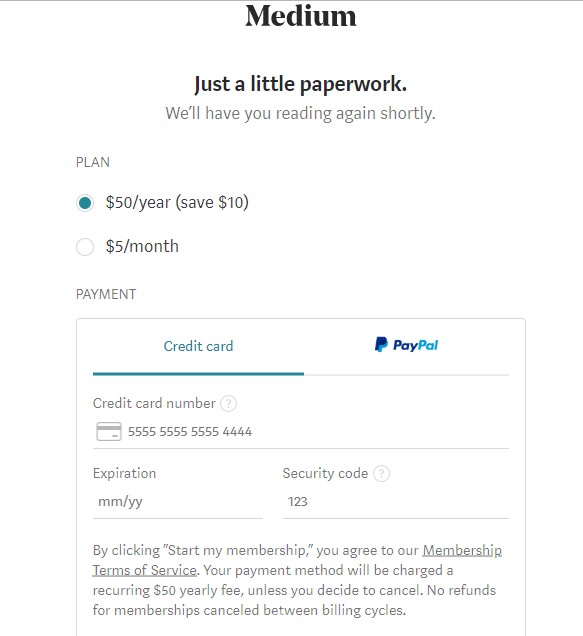Open security code help question icon
The height and width of the screenshot is (636, 583).
381,473
